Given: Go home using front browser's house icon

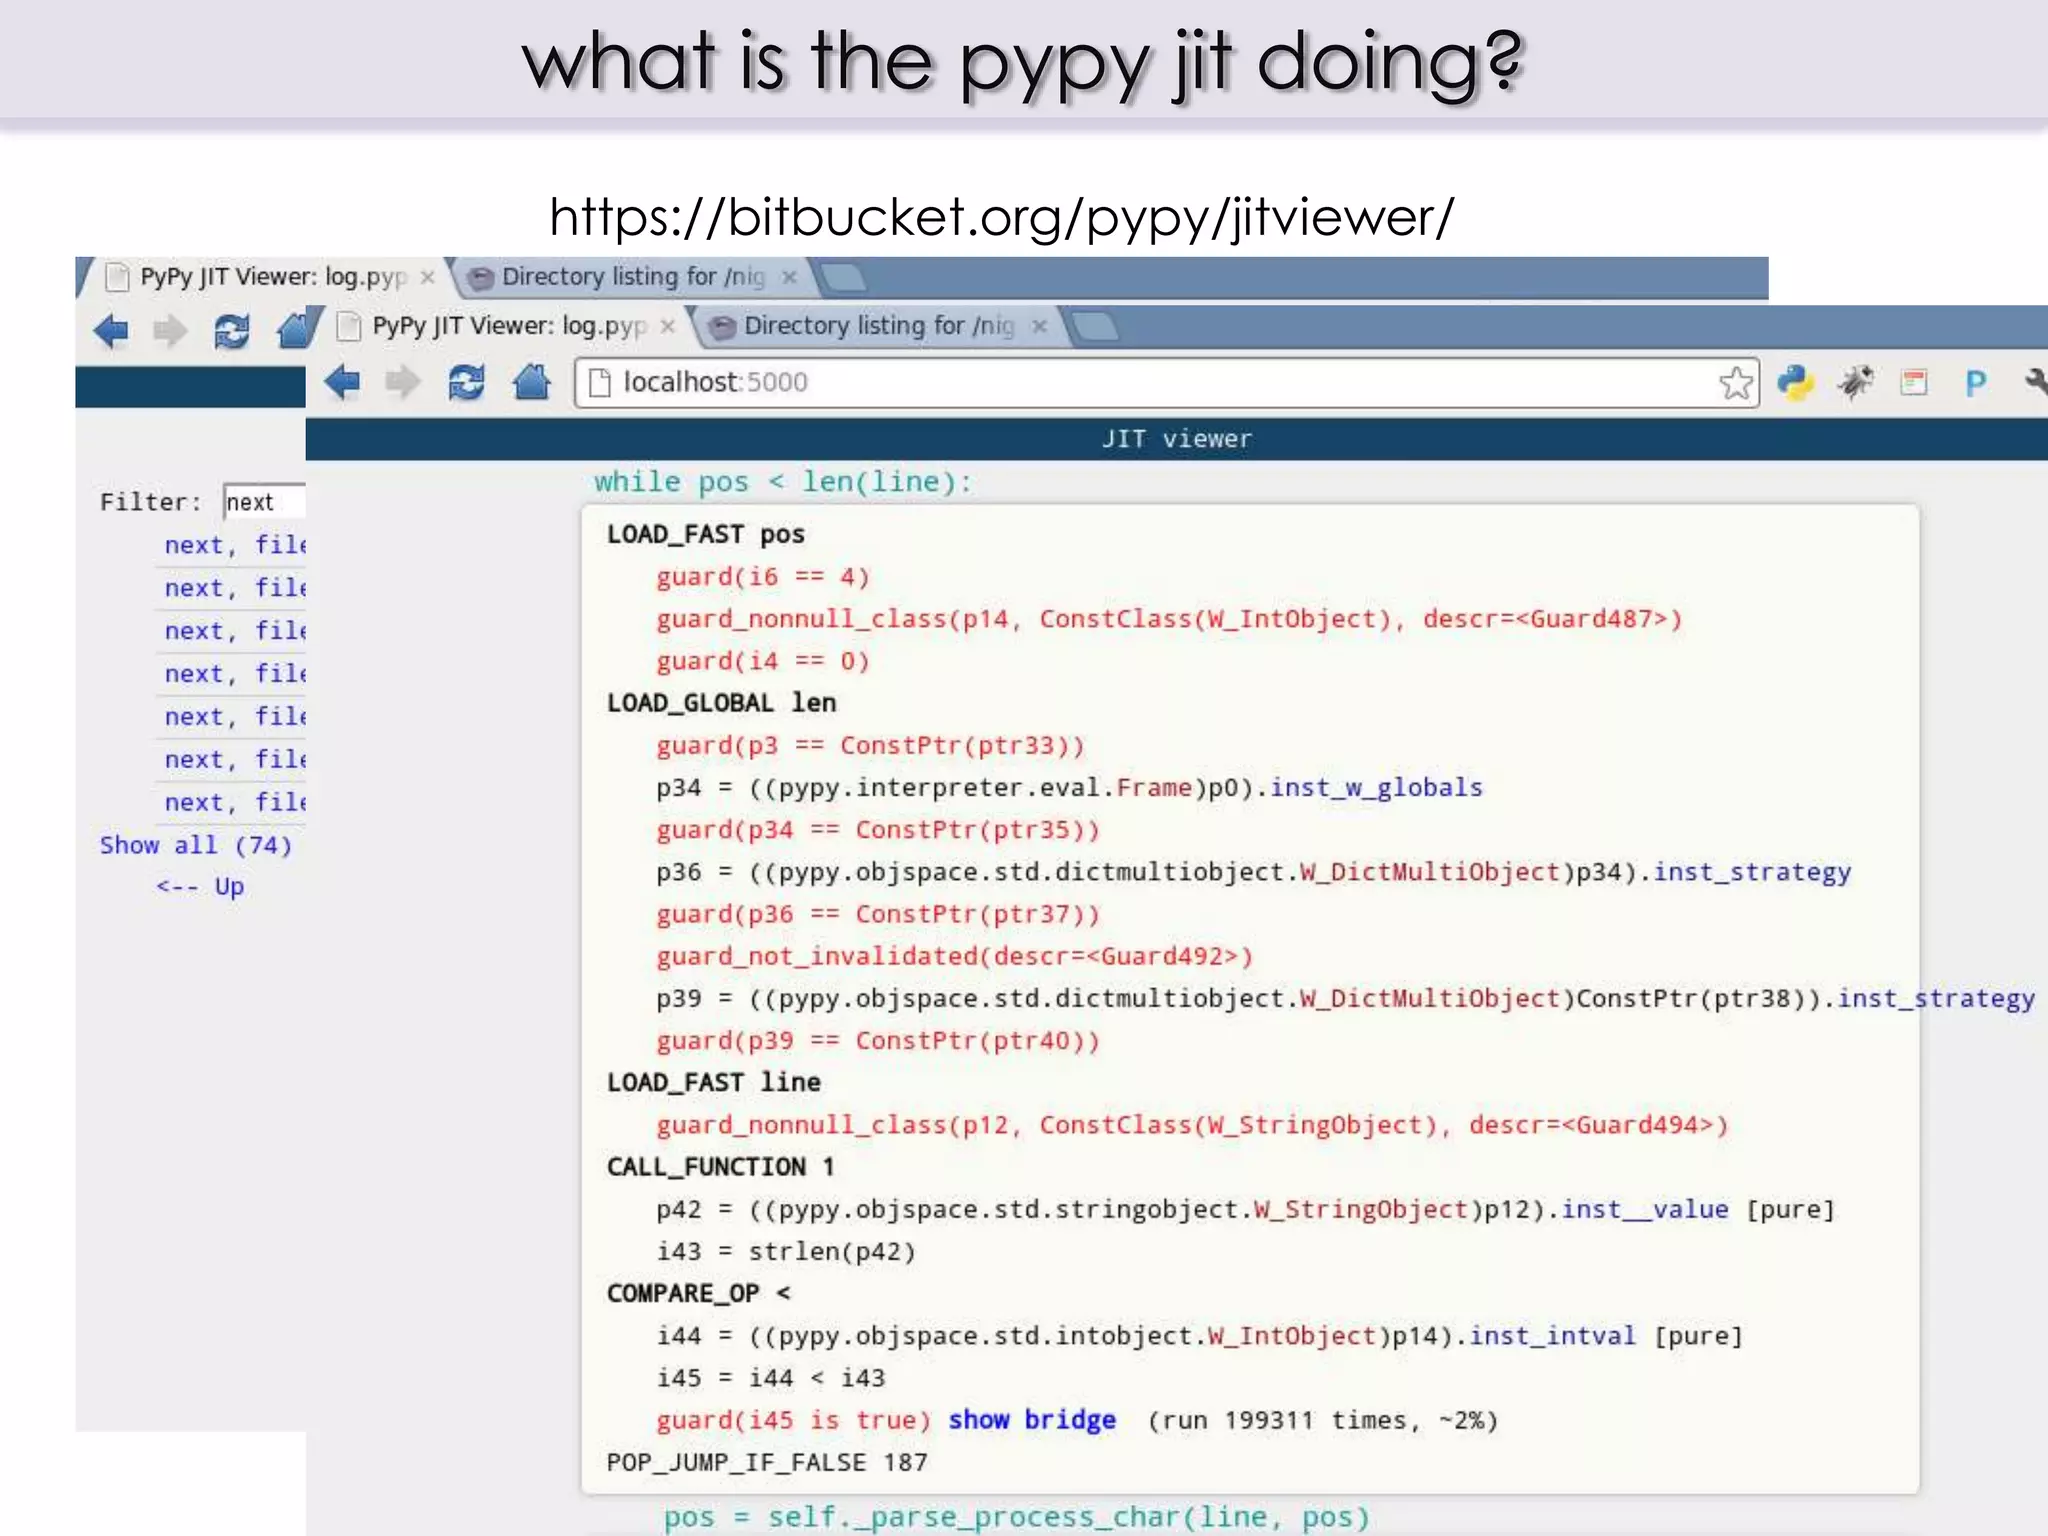Looking at the screenshot, I should [x=531, y=382].
